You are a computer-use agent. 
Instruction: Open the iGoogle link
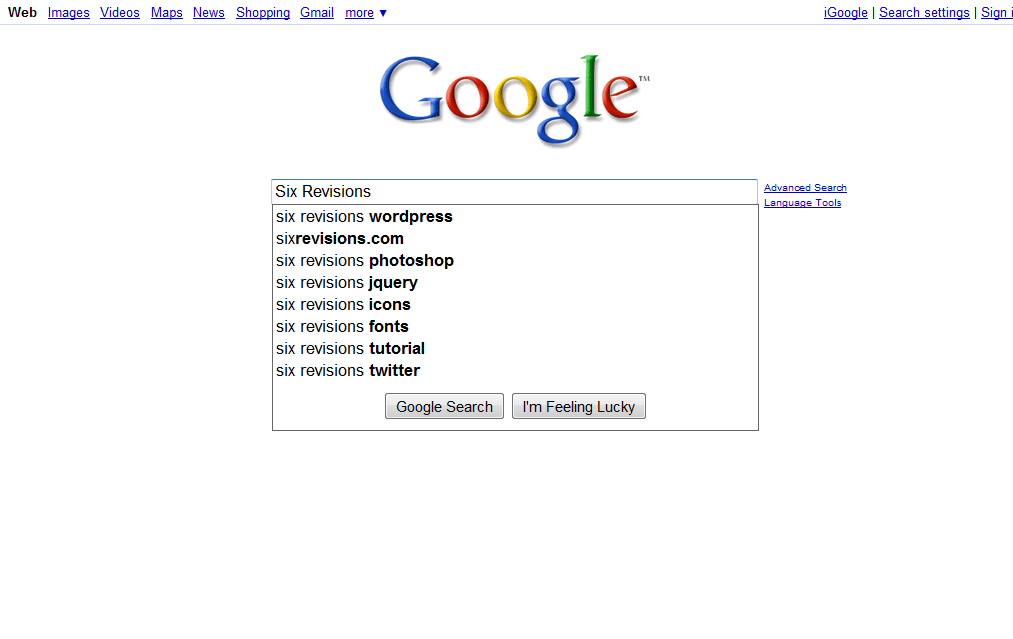point(846,12)
